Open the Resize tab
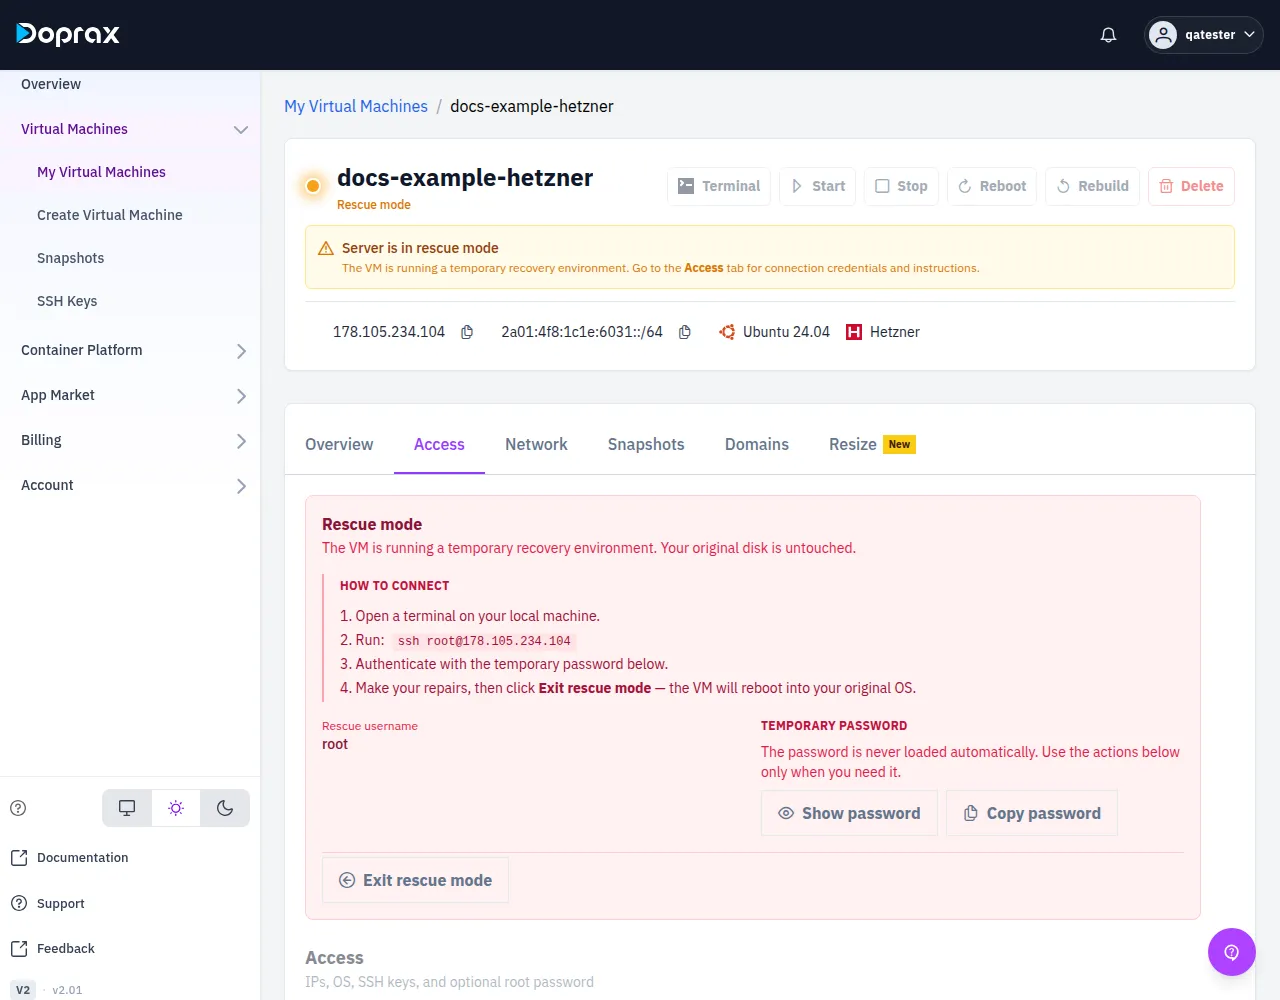This screenshot has width=1280, height=1000. click(x=872, y=445)
